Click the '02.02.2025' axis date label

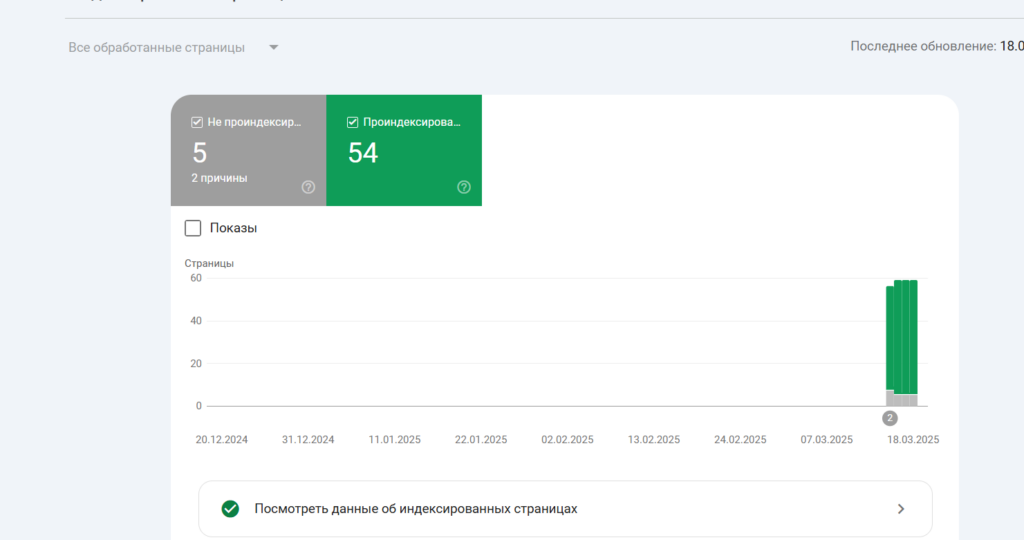click(x=568, y=439)
